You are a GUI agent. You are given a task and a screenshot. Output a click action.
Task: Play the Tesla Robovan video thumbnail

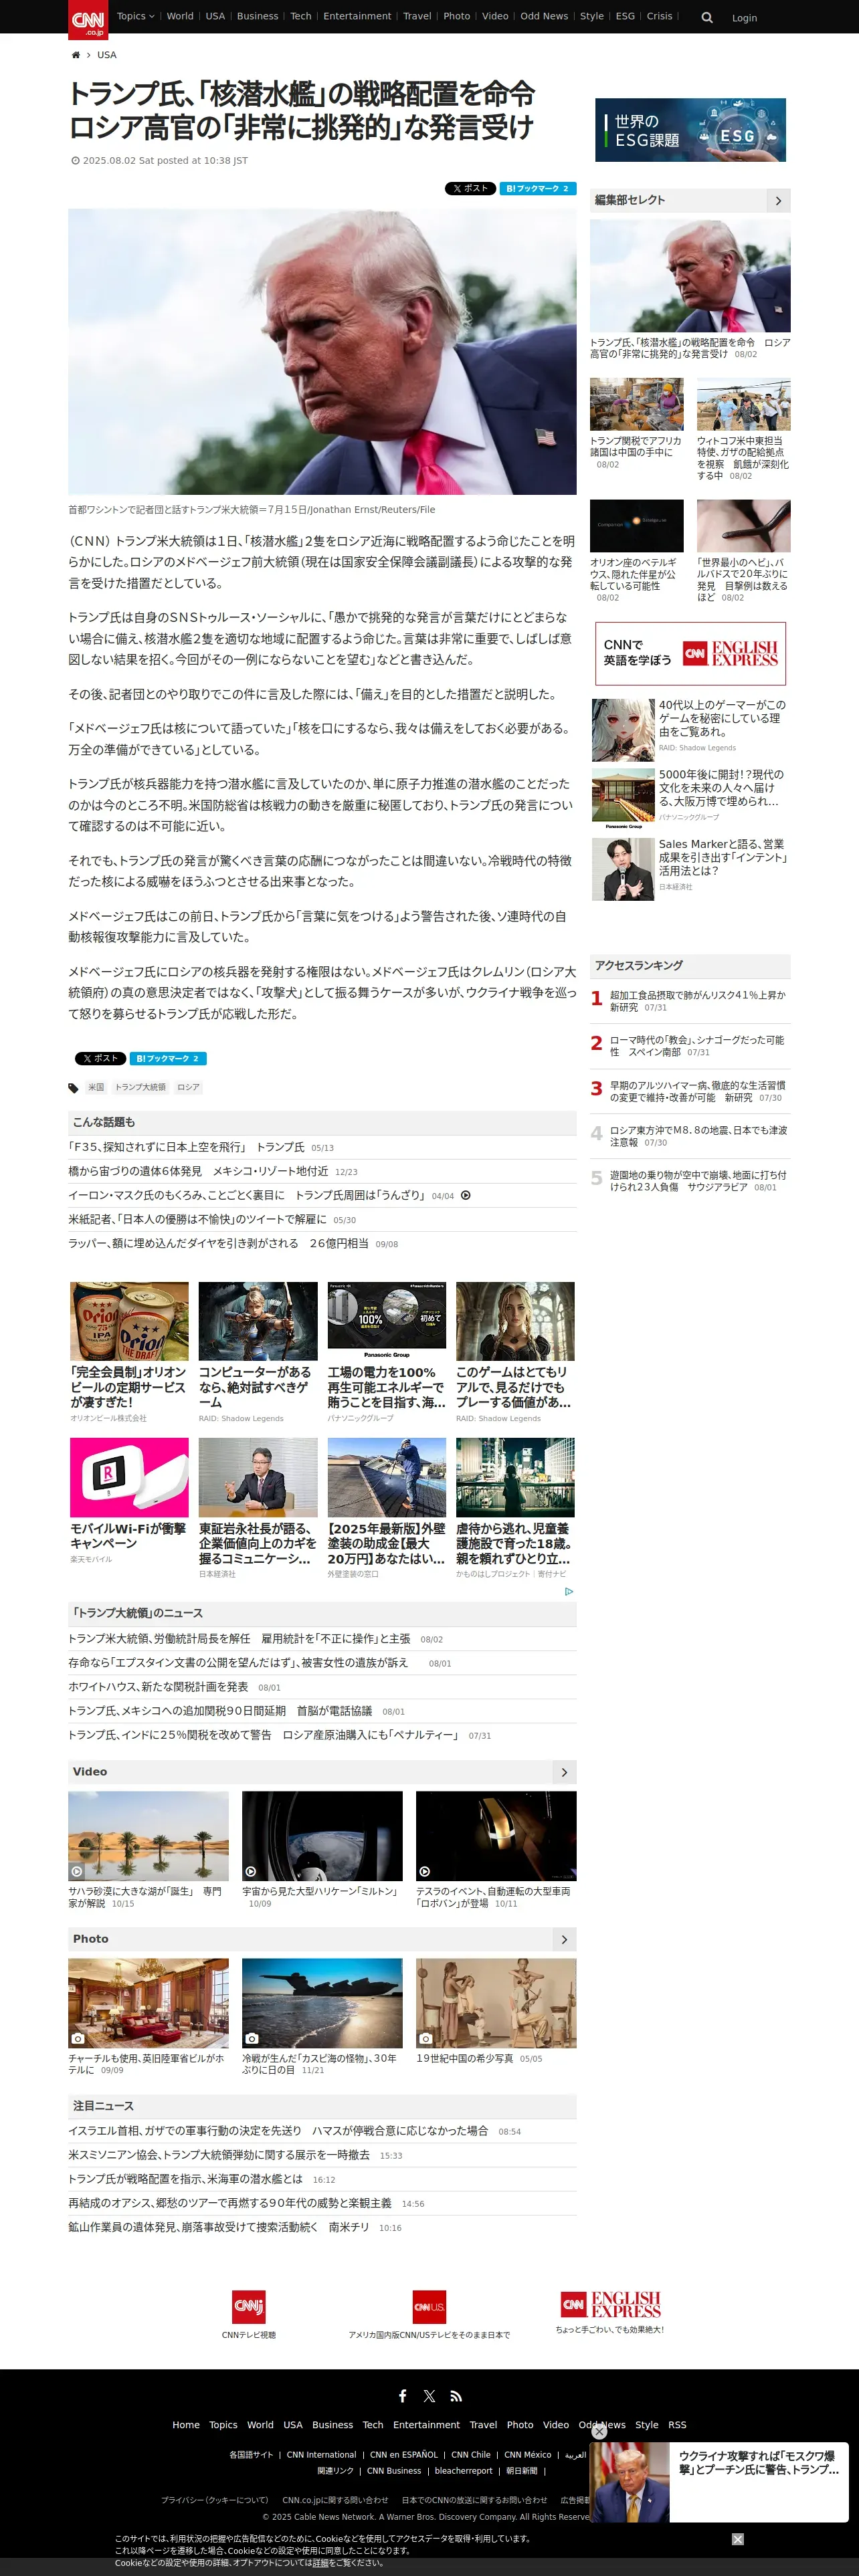point(496,1836)
